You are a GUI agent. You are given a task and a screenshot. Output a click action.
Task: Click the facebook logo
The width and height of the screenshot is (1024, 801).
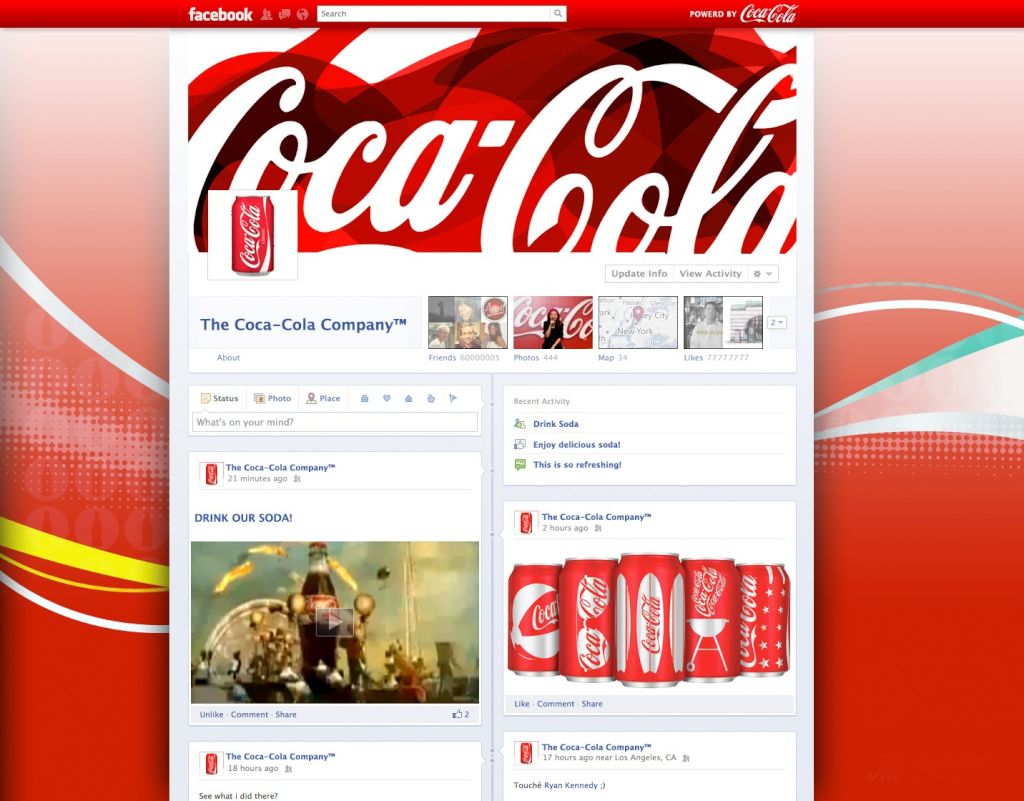tap(221, 14)
